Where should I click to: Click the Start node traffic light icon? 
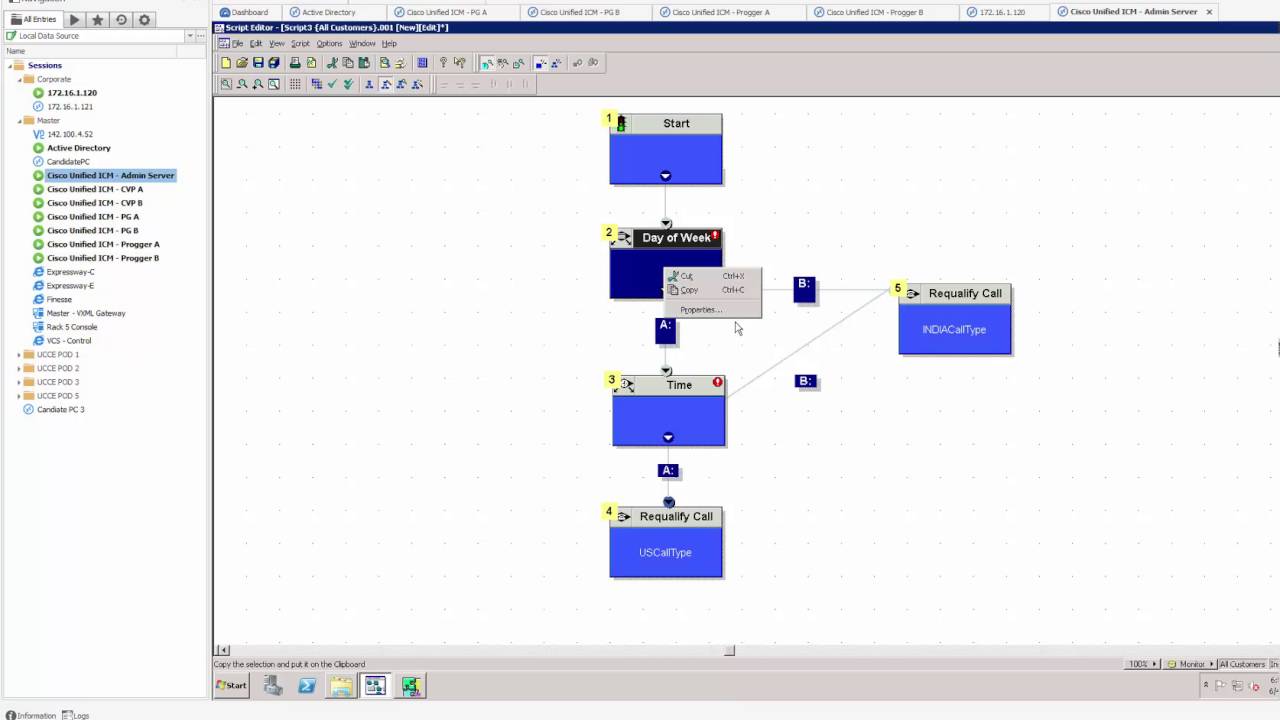pos(621,124)
